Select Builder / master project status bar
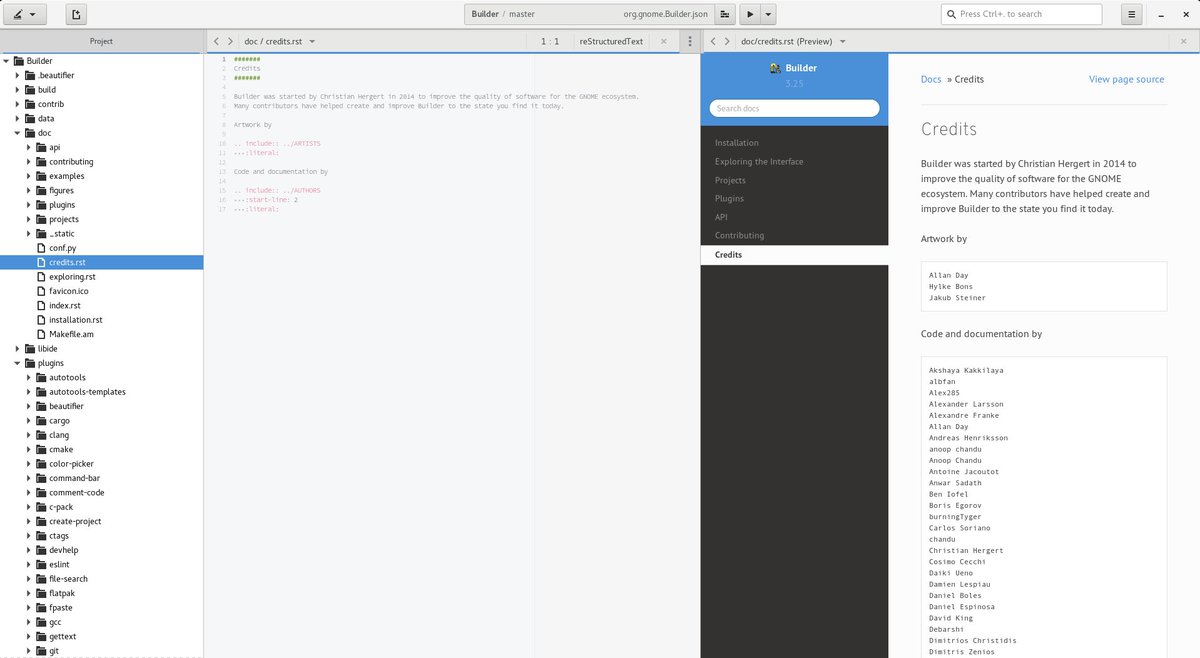 point(589,14)
